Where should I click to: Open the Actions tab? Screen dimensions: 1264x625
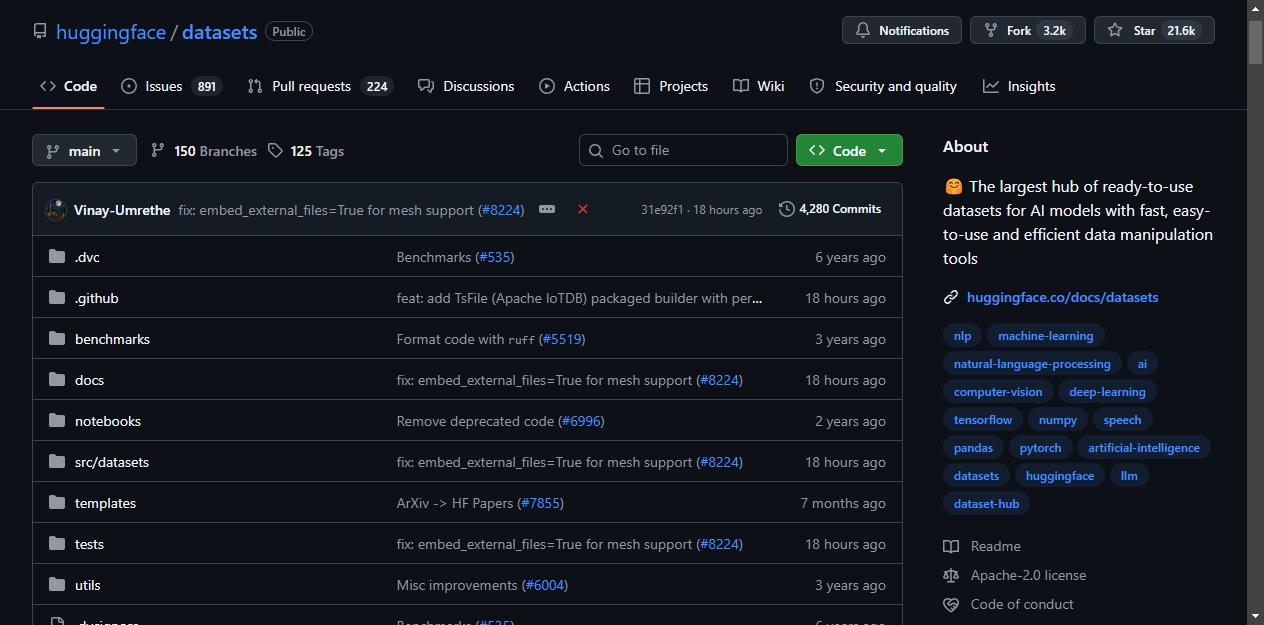574,86
